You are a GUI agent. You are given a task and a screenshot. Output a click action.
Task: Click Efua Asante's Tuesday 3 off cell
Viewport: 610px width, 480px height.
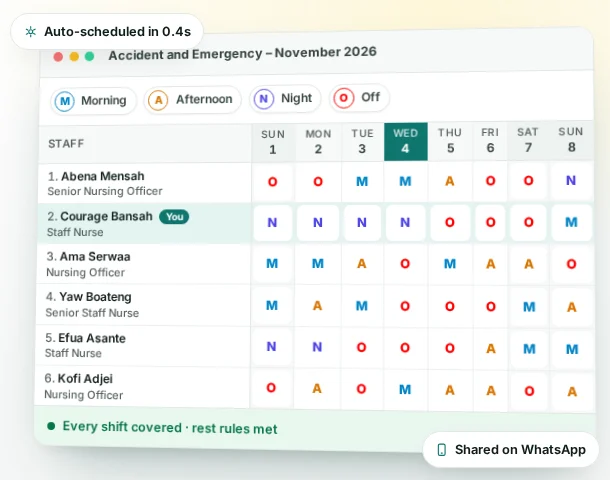[x=361, y=347]
